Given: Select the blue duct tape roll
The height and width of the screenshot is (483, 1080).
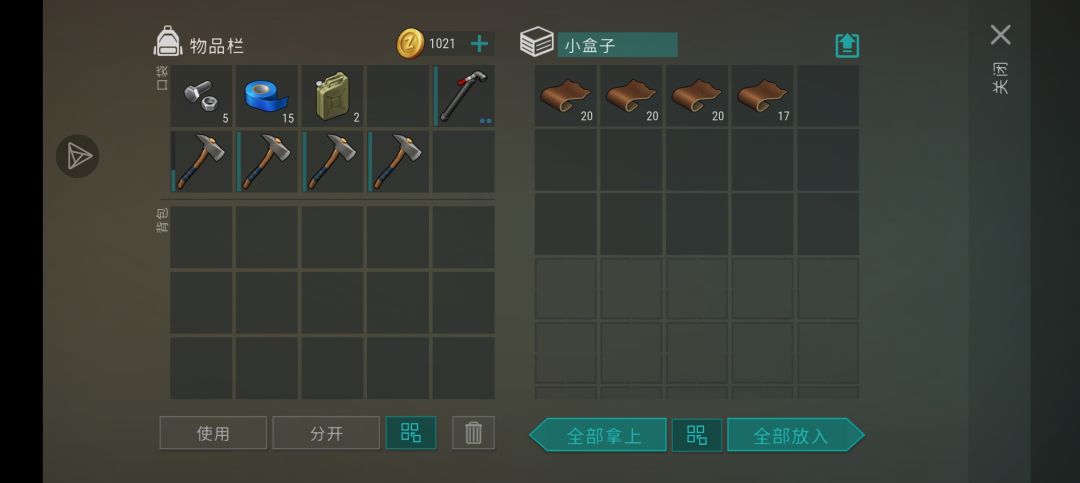Looking at the screenshot, I should [267, 96].
